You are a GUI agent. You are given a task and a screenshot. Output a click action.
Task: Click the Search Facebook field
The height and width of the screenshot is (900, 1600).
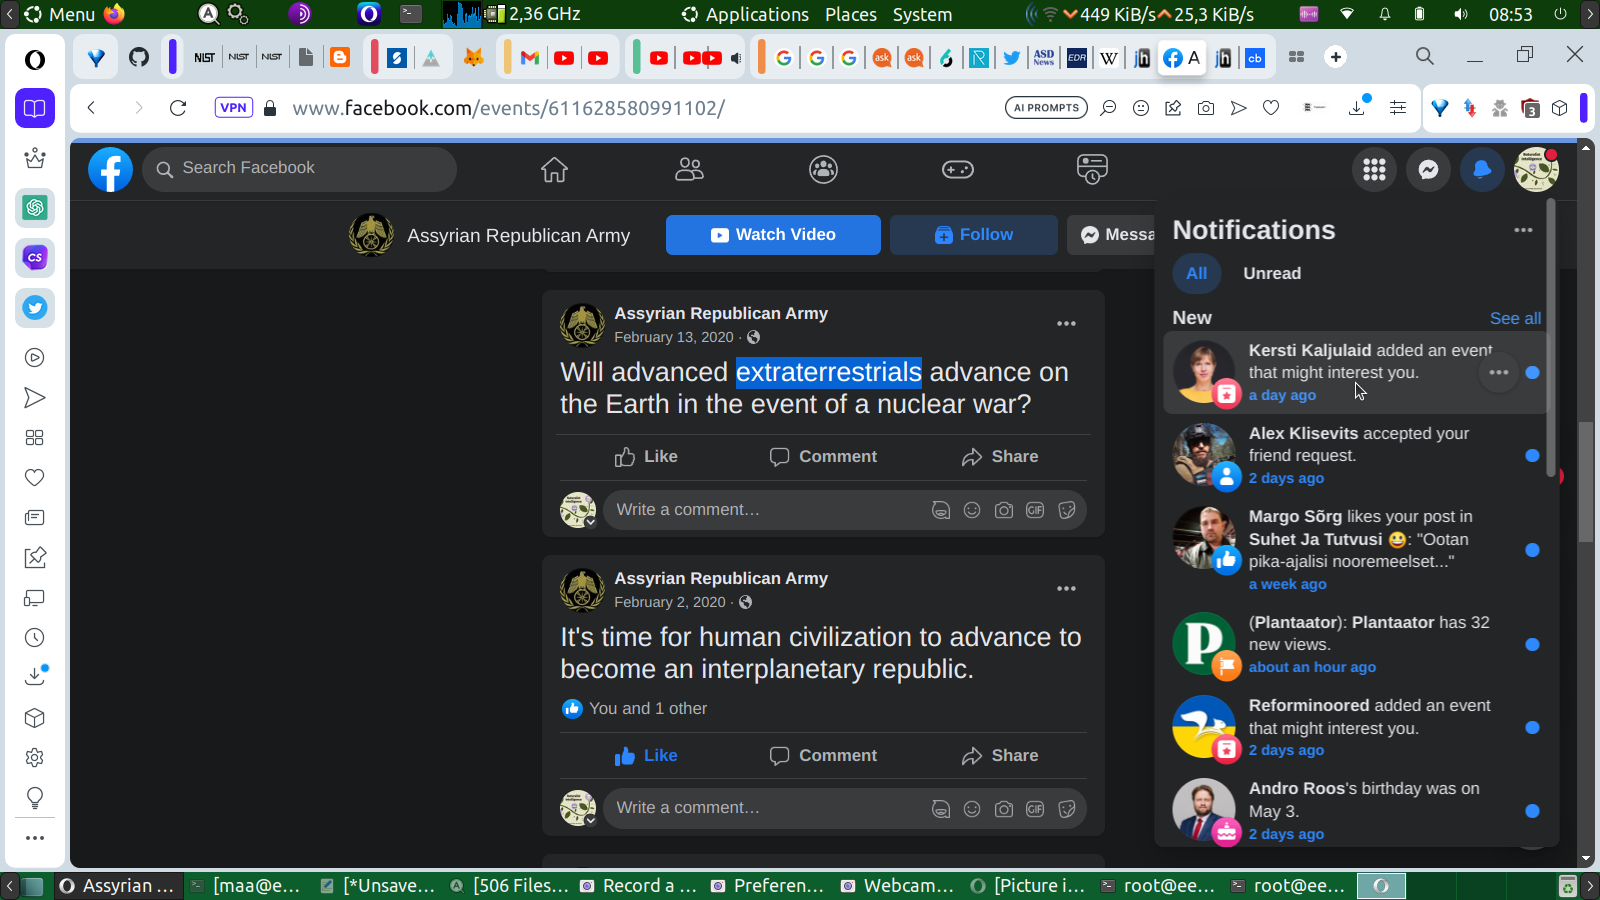(x=300, y=170)
